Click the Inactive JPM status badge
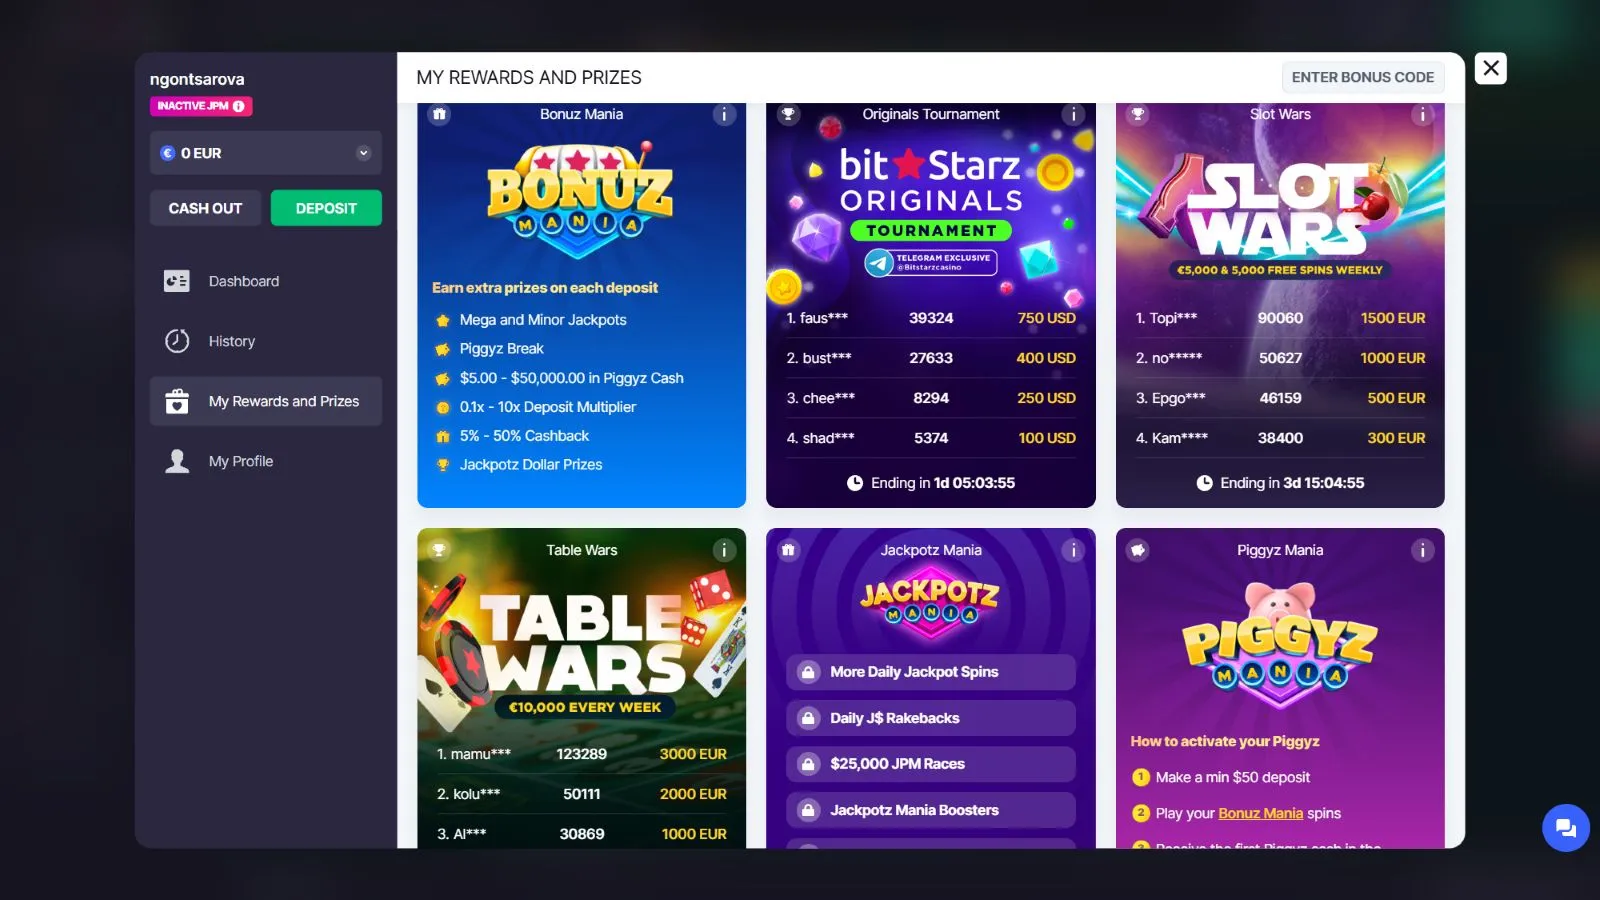The width and height of the screenshot is (1600, 900). [201, 106]
